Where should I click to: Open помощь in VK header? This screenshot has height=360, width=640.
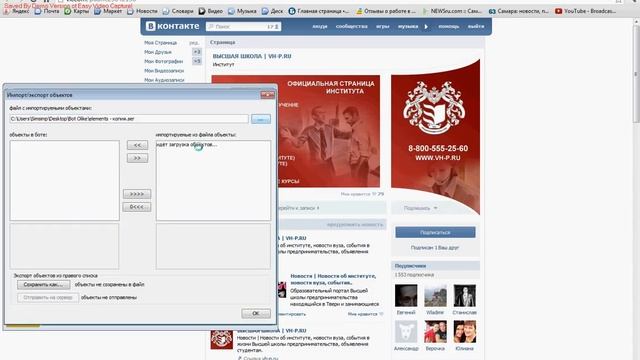pos(449,27)
